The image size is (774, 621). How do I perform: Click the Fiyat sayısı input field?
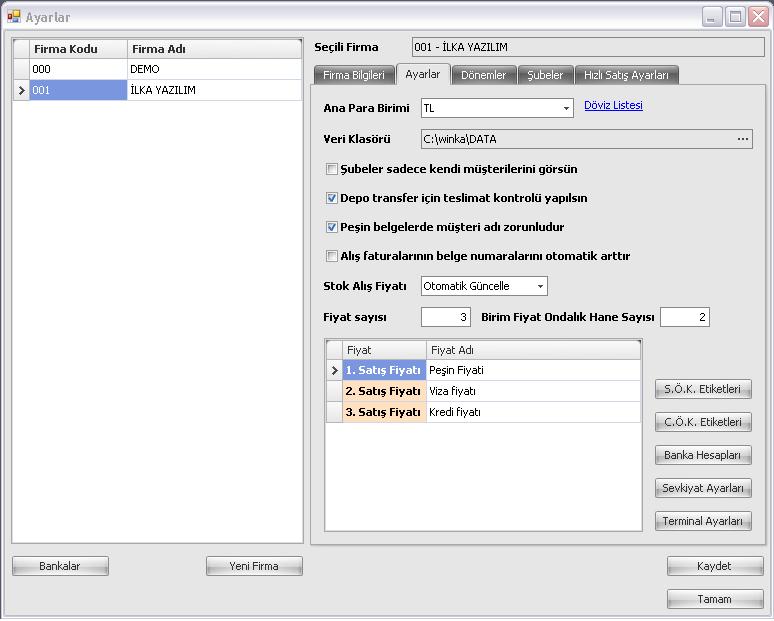click(446, 317)
